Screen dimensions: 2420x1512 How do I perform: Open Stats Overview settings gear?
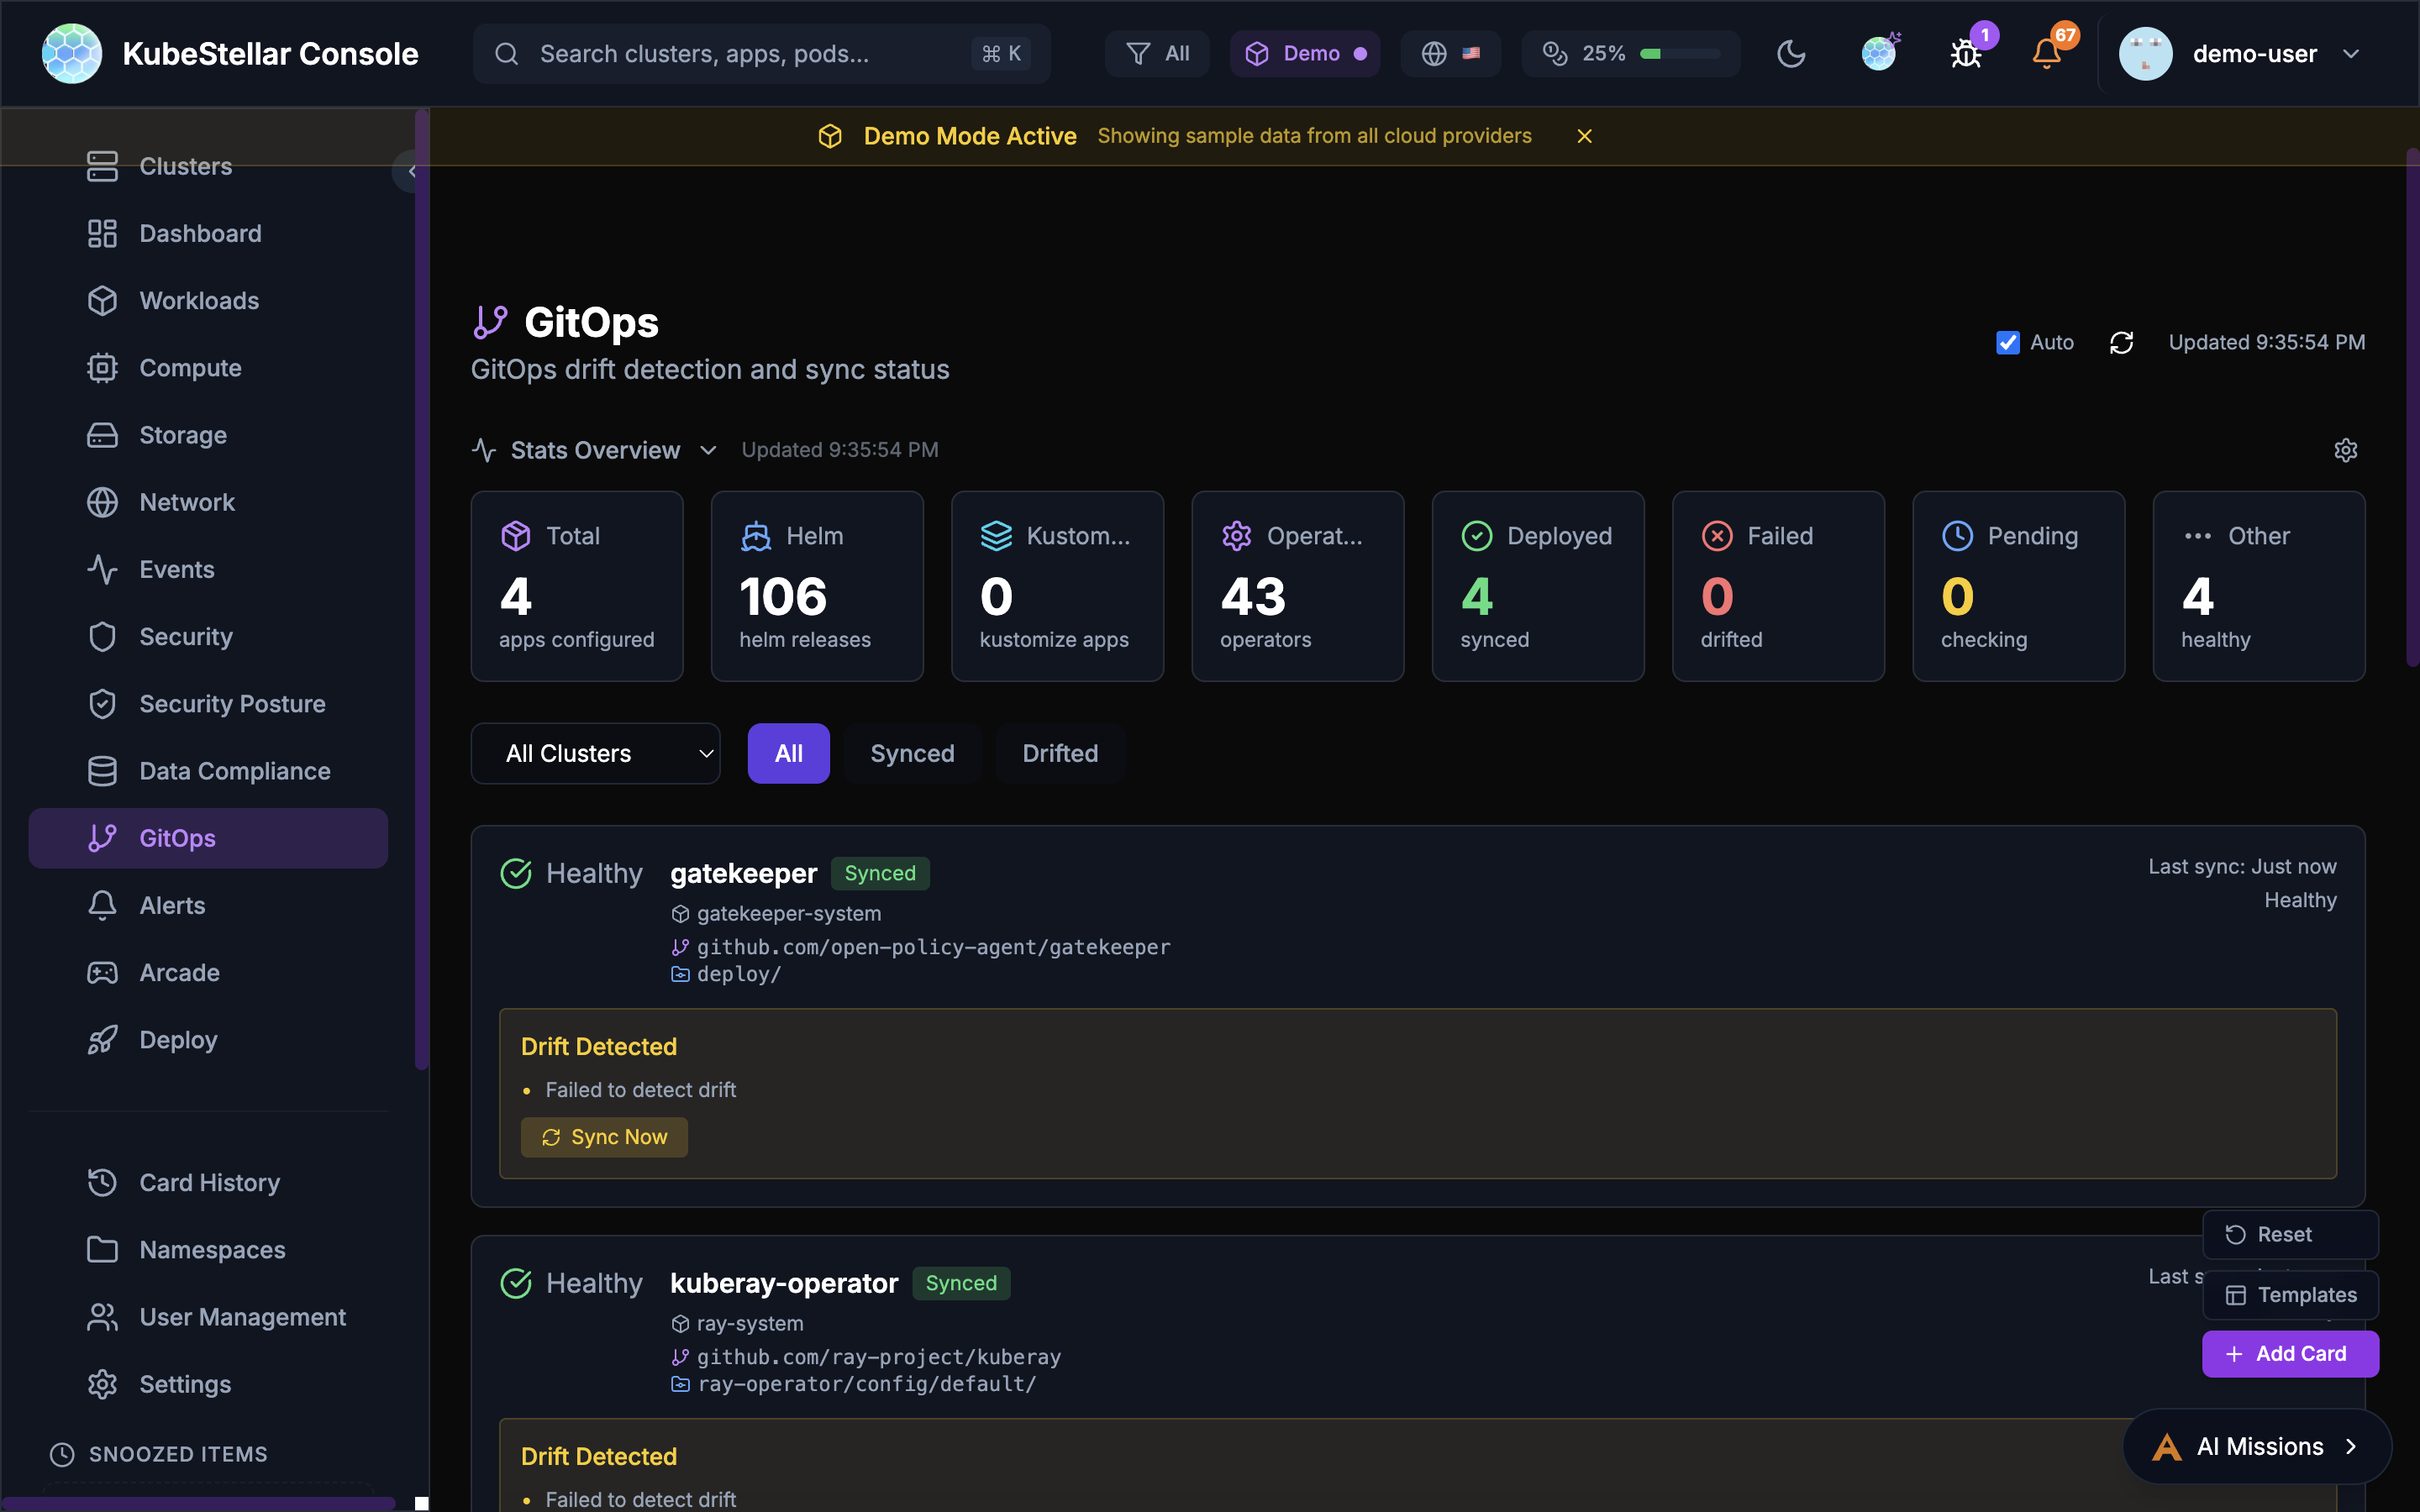[2346, 449]
